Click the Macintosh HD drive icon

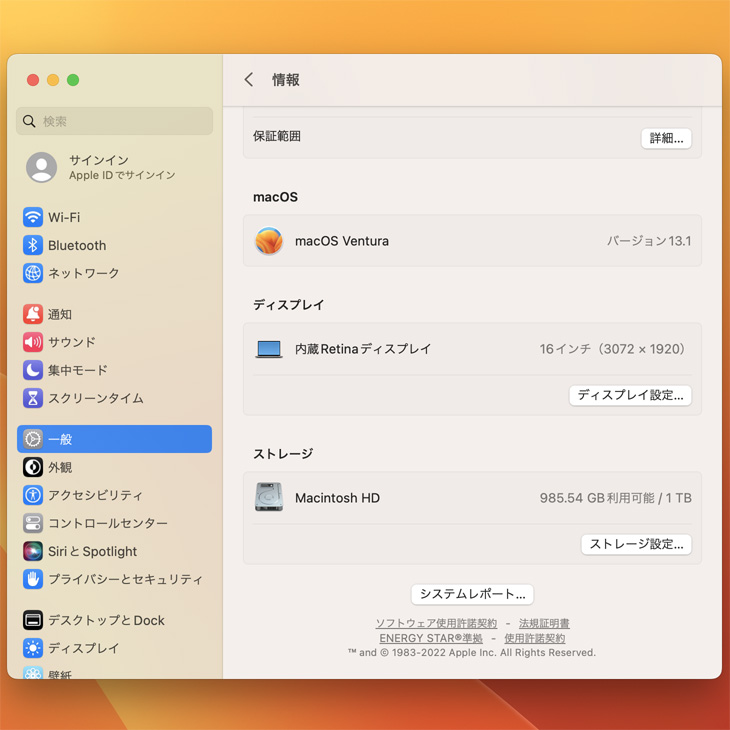(x=269, y=497)
